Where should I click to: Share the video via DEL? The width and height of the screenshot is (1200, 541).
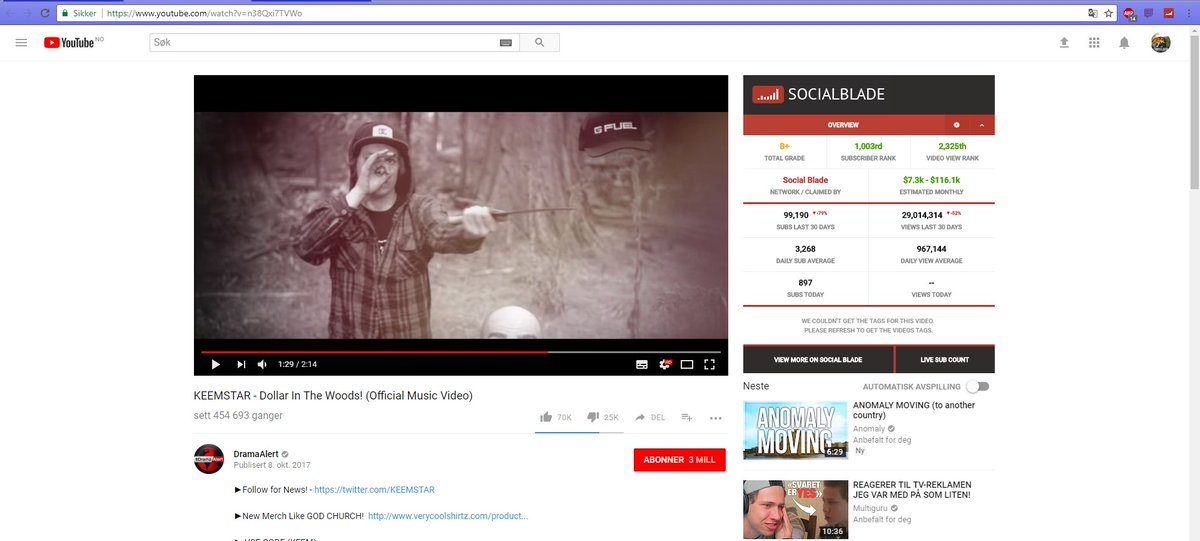click(649, 417)
